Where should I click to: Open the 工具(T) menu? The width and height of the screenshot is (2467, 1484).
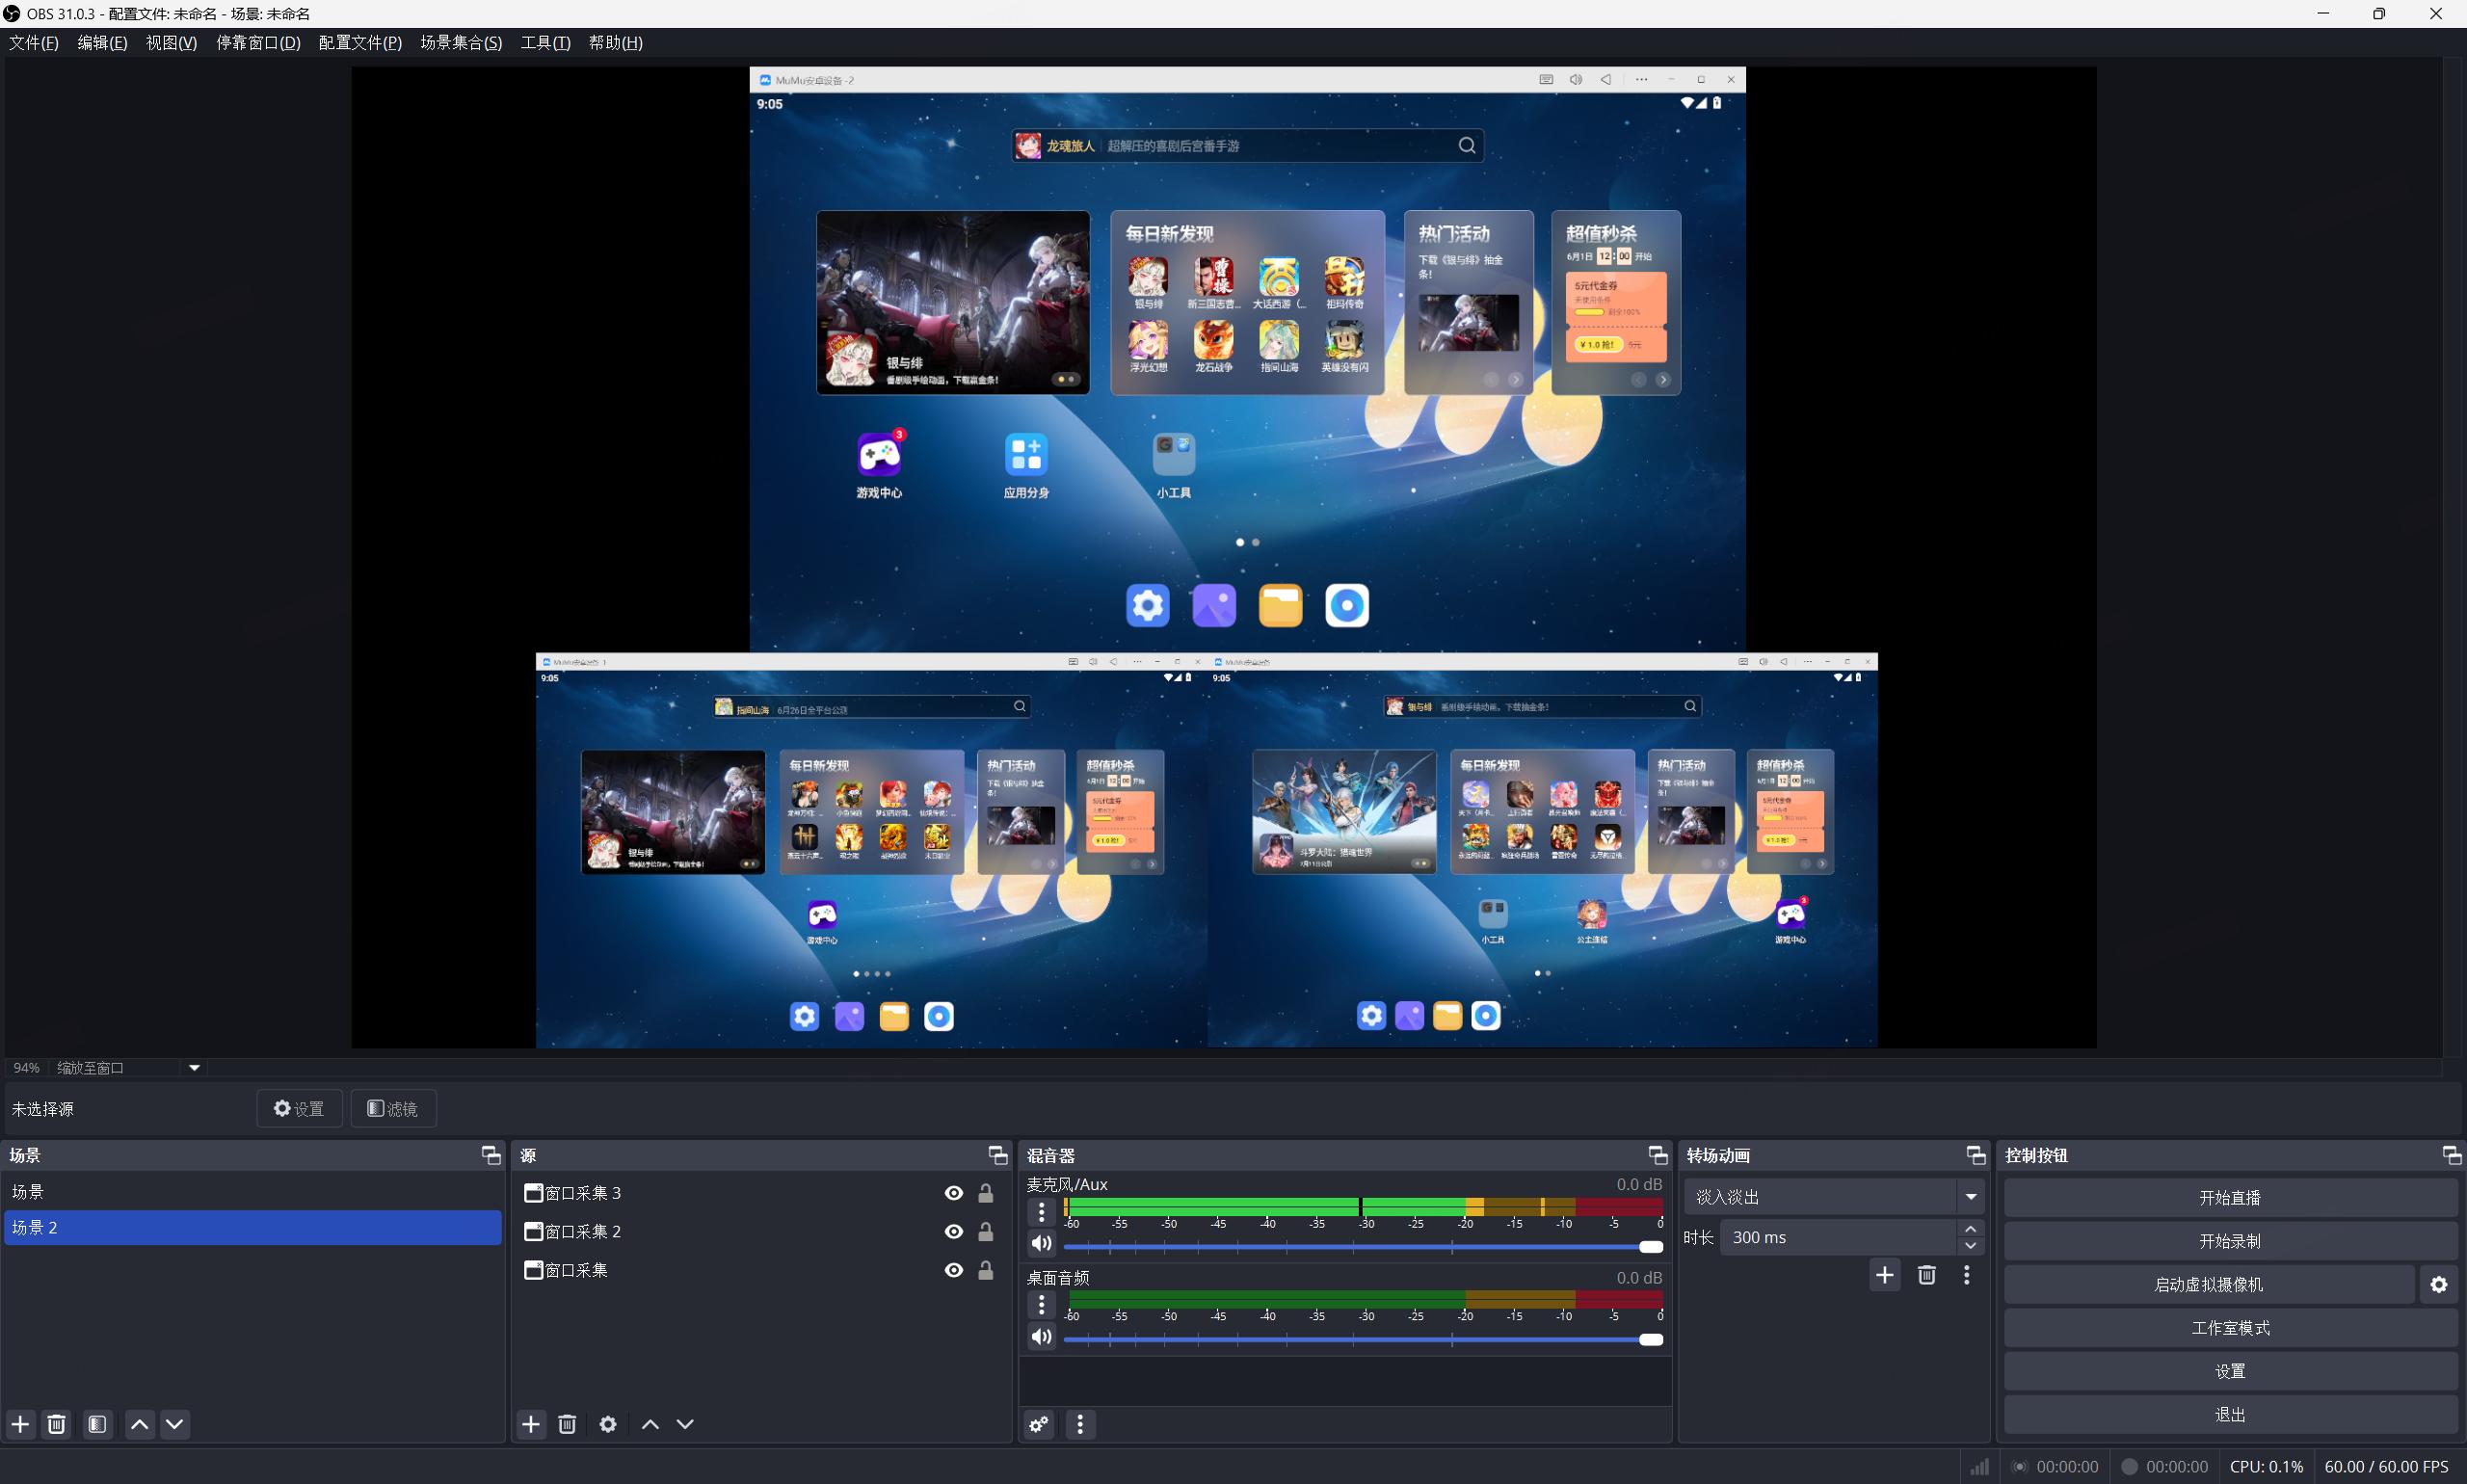(545, 42)
